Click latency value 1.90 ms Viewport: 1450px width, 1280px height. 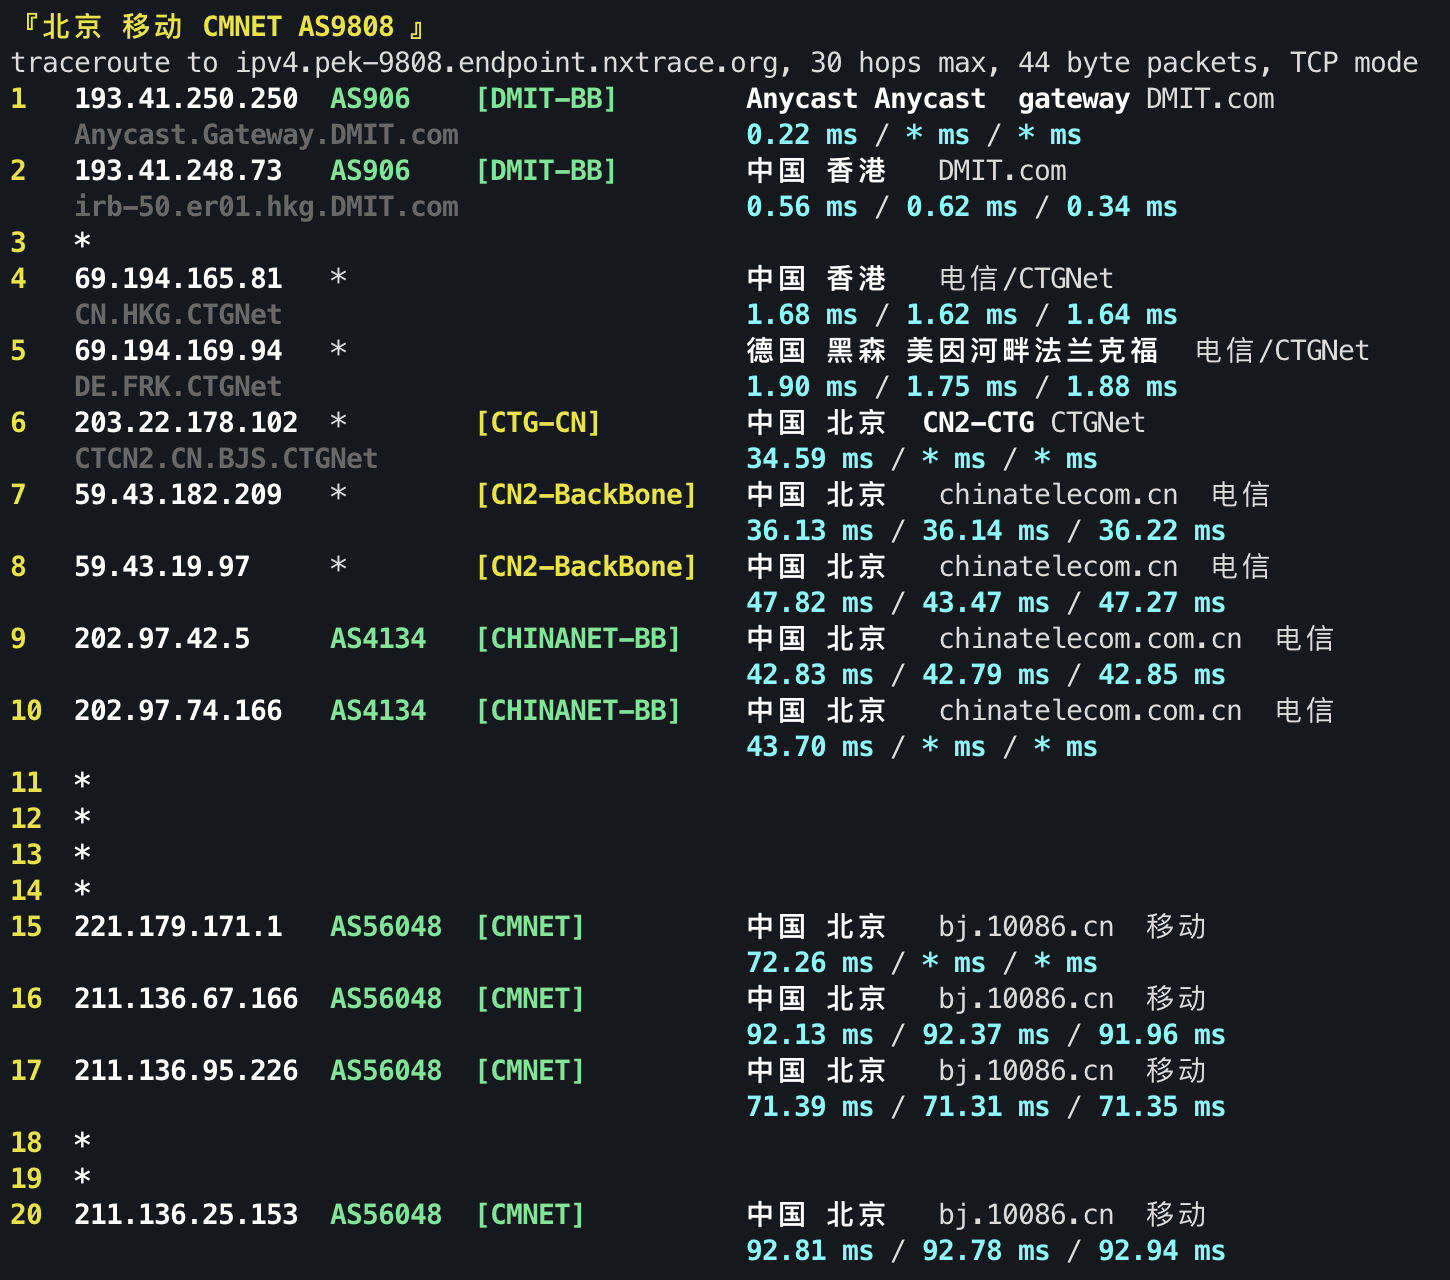point(802,387)
